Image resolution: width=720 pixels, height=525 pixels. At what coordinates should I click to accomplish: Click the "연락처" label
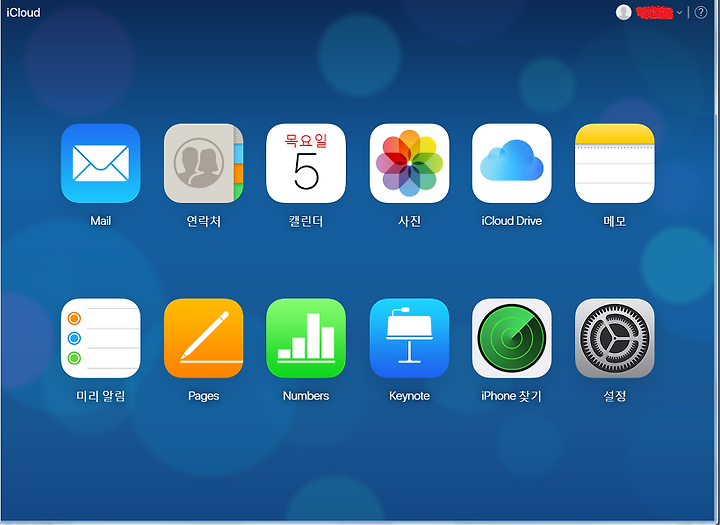(203, 221)
